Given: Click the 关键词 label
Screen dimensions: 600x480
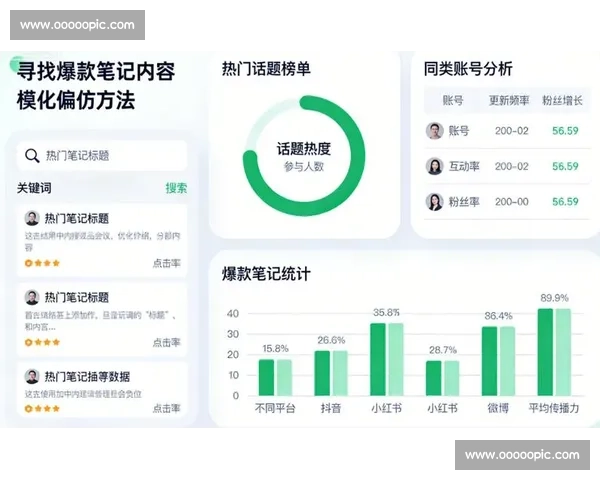Looking at the screenshot, I should click(x=34, y=188).
